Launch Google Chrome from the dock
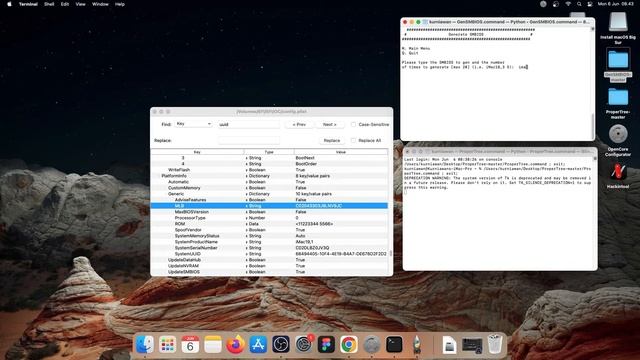Image resolution: width=640 pixels, height=360 pixels. [349, 344]
